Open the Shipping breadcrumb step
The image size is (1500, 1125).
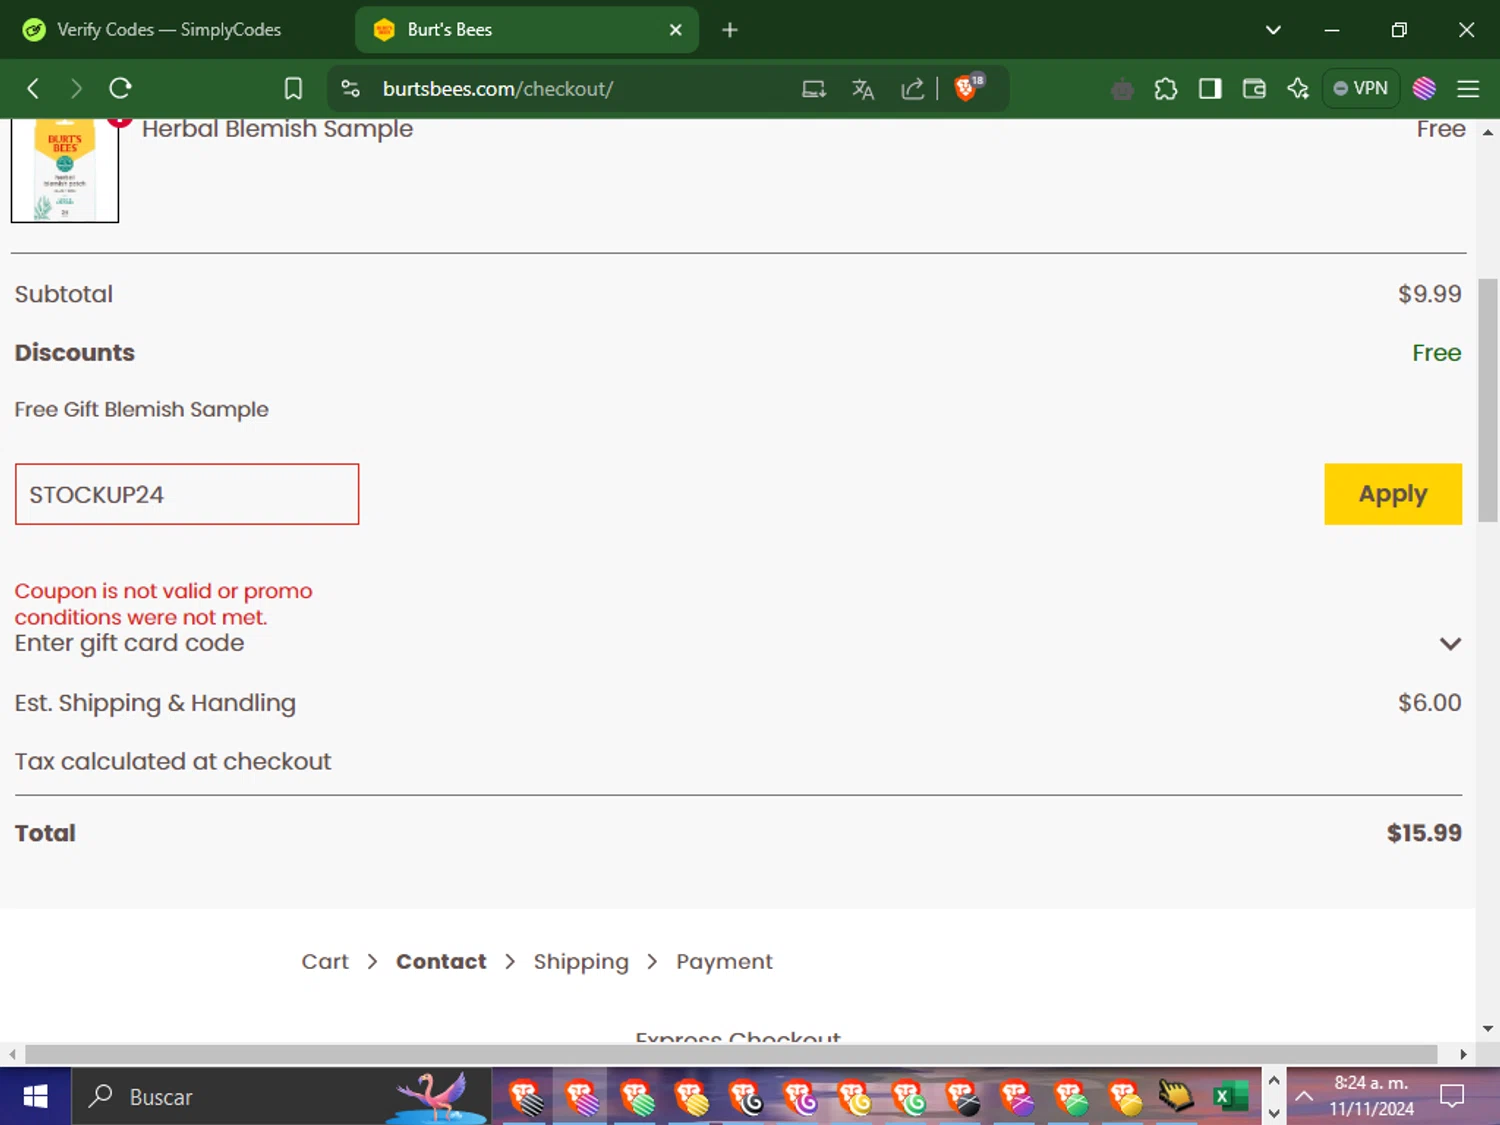point(581,961)
